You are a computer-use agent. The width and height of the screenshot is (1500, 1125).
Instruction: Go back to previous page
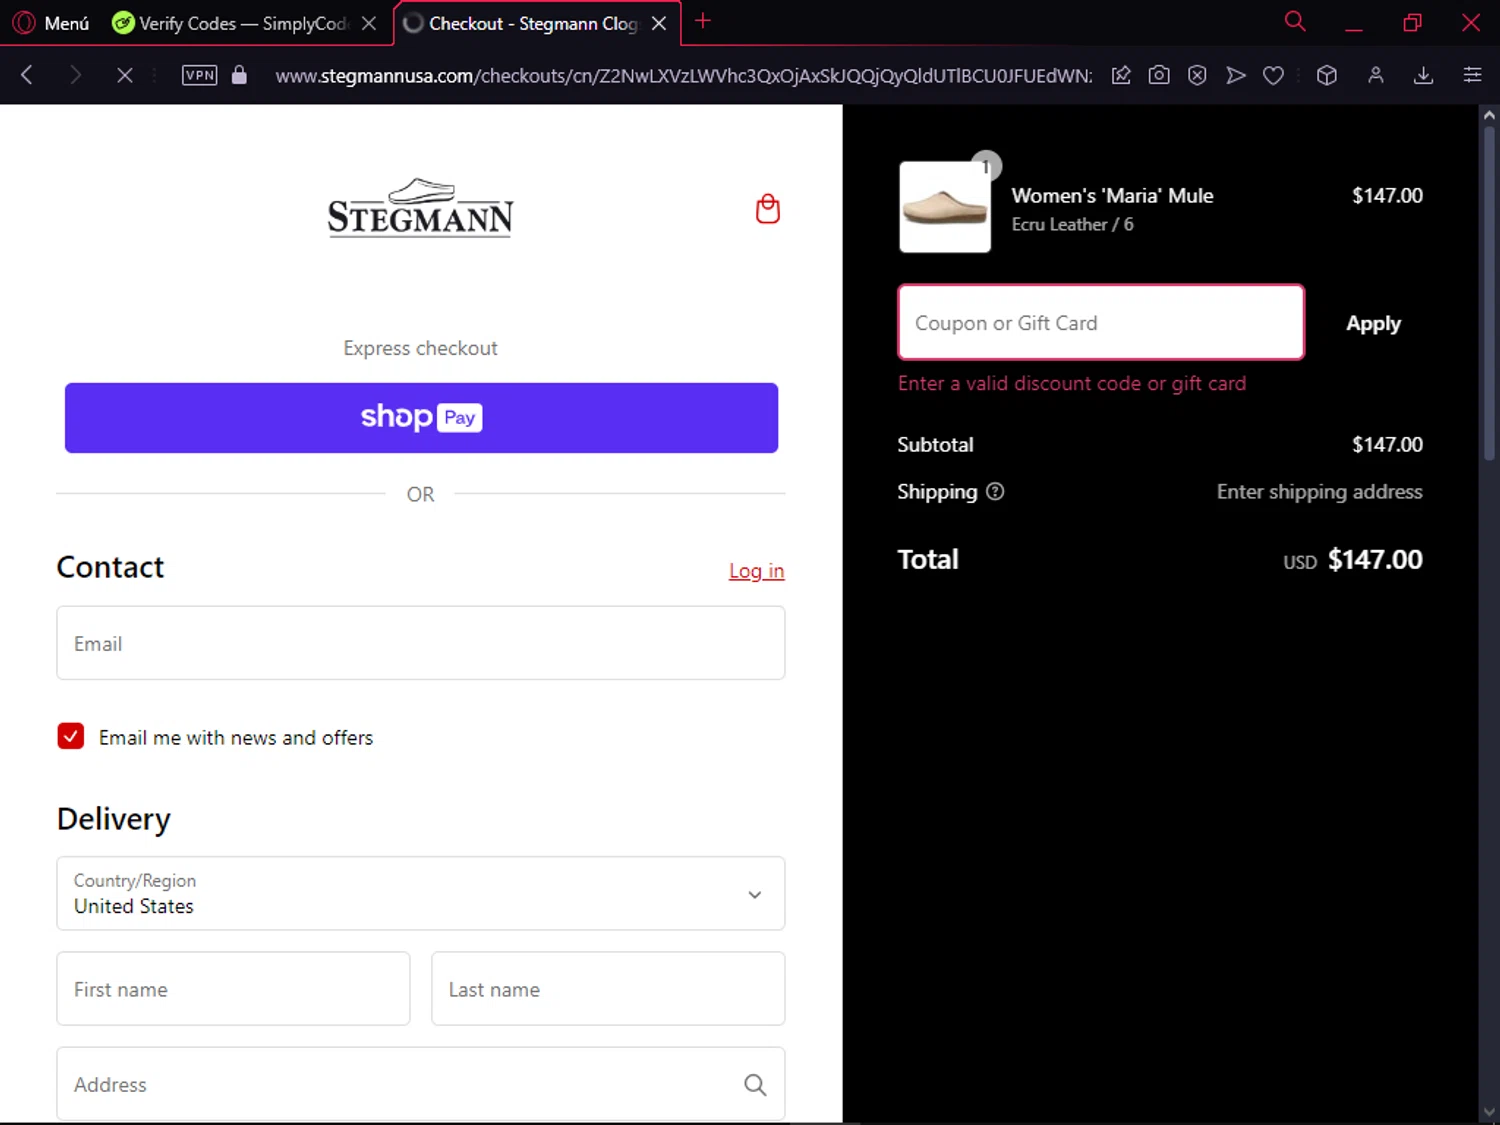pyautogui.click(x=27, y=75)
